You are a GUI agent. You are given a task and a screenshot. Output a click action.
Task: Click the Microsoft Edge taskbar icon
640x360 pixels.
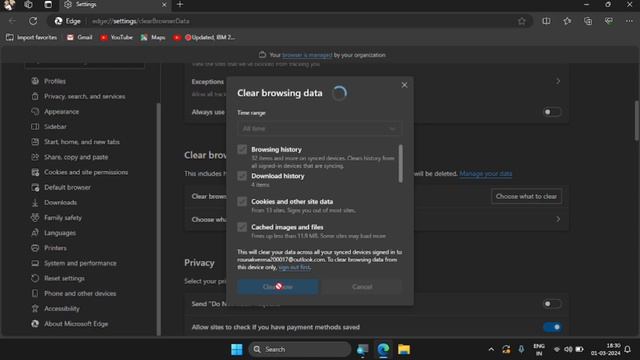(383, 349)
